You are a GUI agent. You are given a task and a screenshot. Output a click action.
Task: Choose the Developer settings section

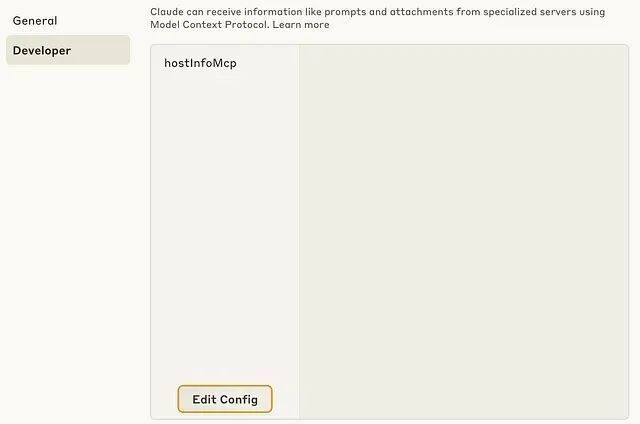42,51
